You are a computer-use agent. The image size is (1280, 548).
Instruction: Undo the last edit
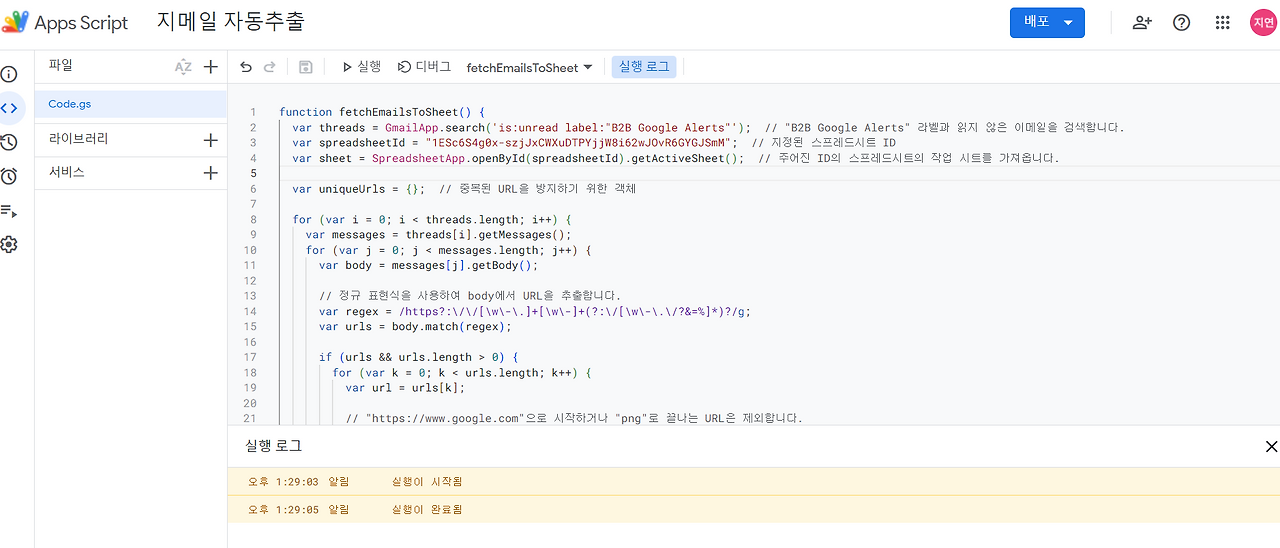pos(246,67)
